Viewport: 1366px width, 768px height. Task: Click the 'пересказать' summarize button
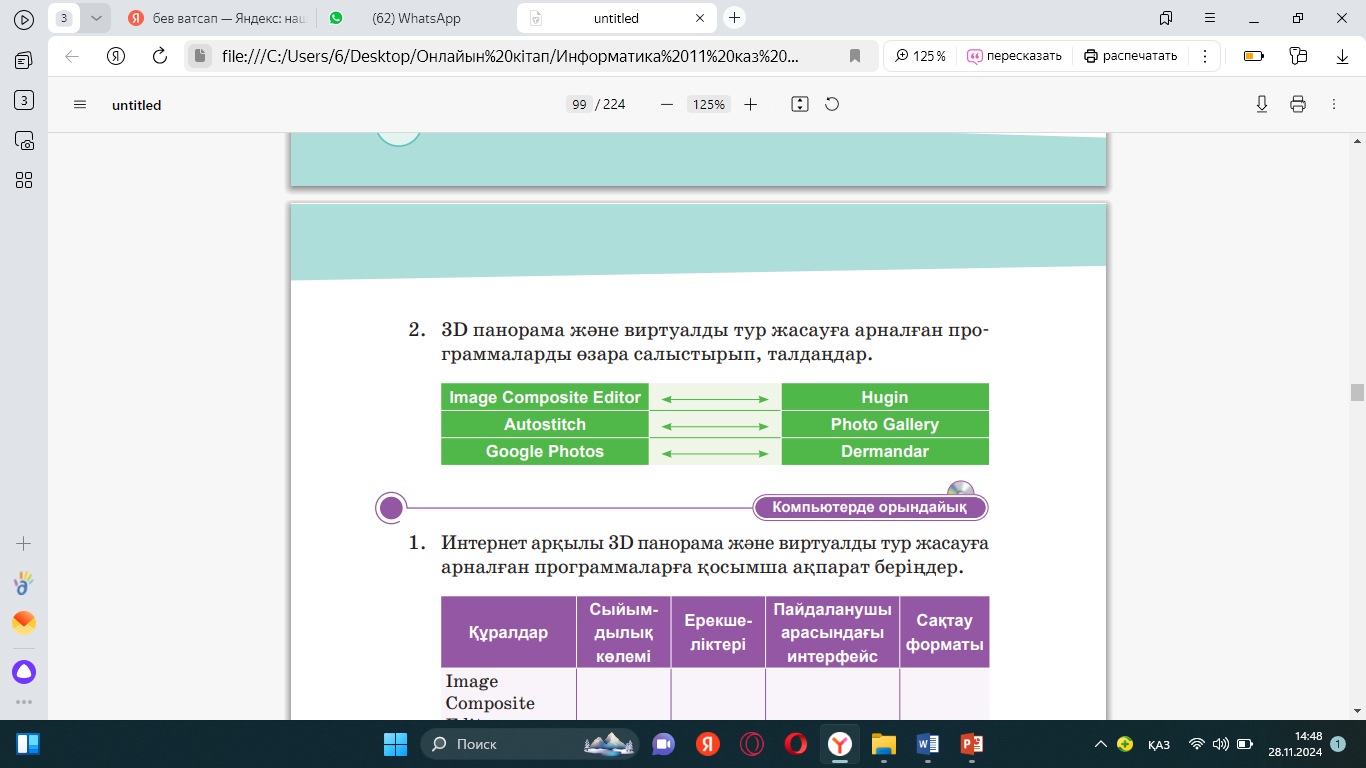pyautogui.click(x=1014, y=56)
